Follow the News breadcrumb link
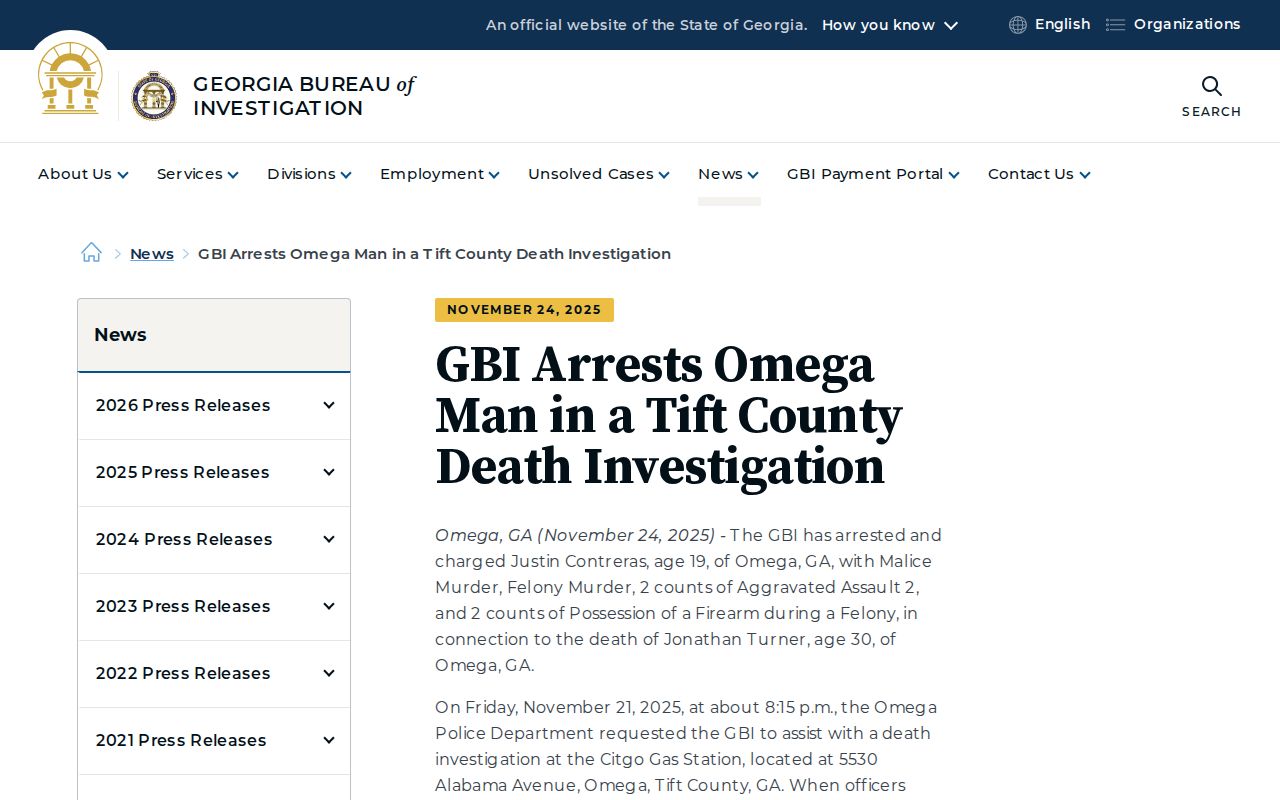 pos(152,254)
